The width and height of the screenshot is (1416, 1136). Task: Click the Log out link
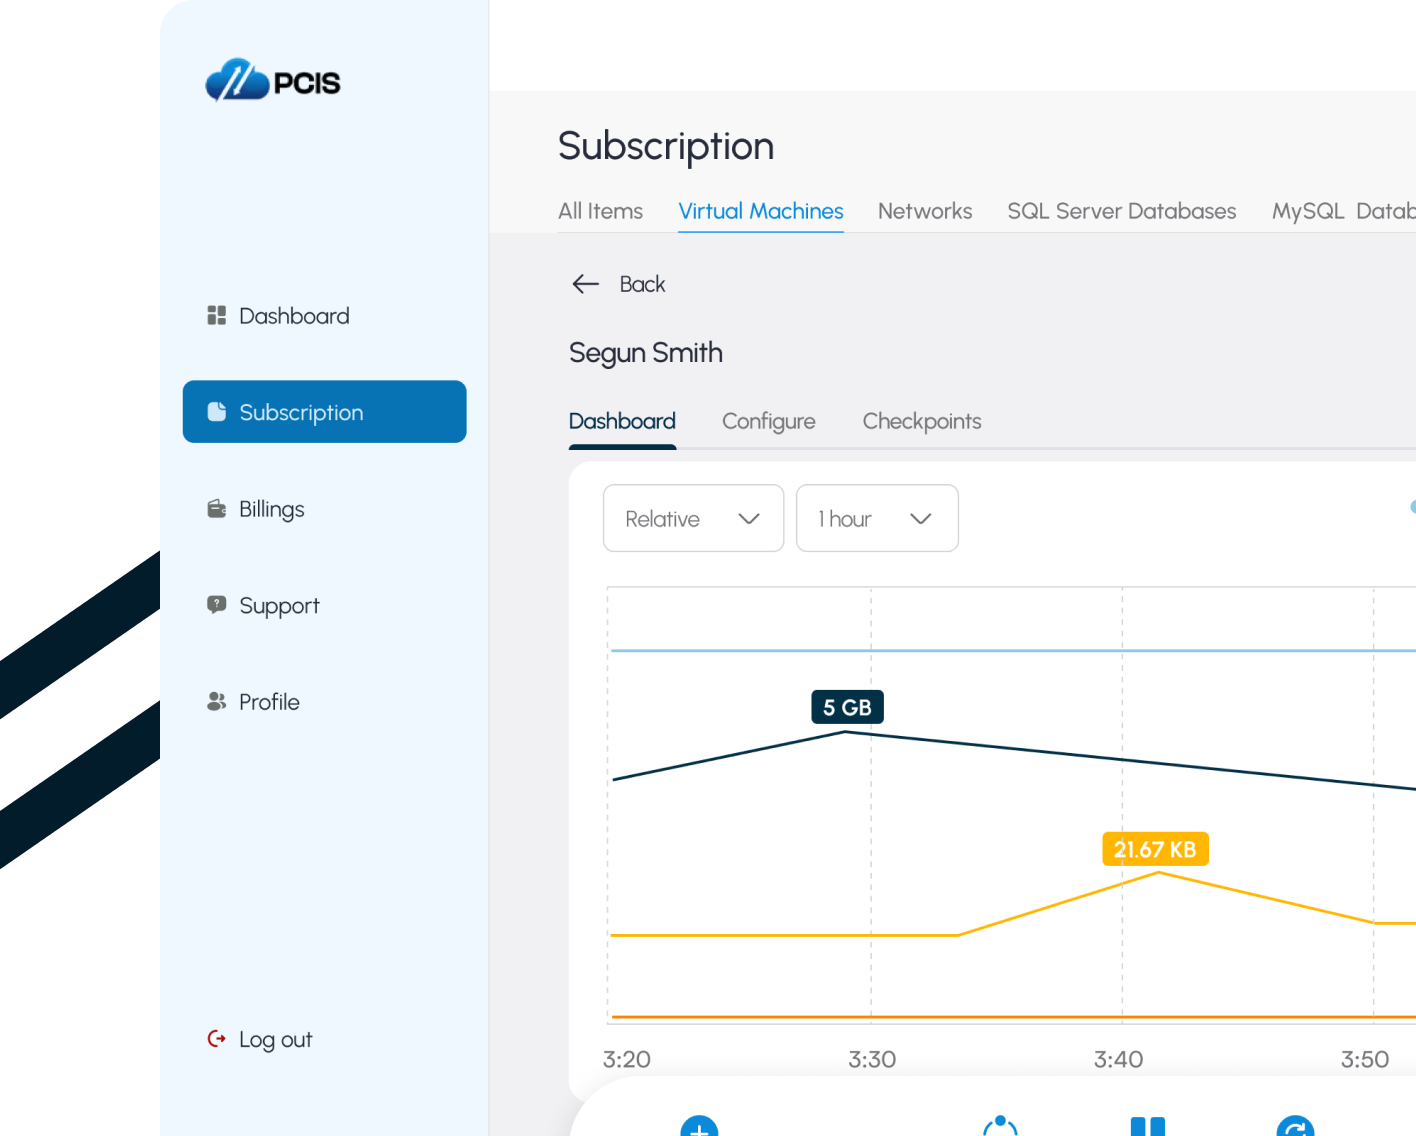pos(275,1040)
